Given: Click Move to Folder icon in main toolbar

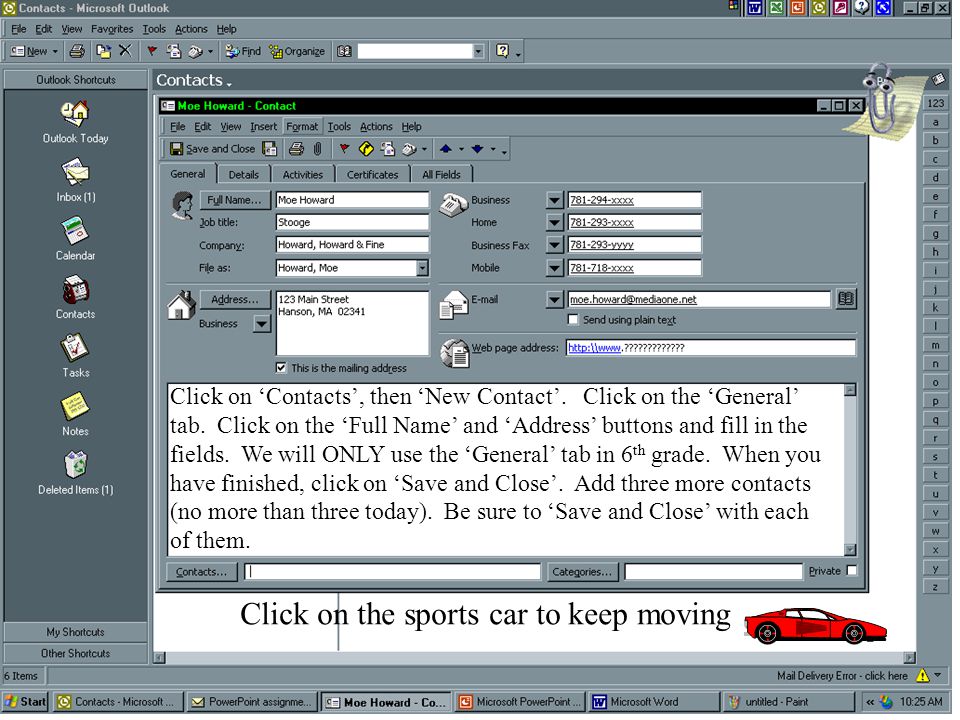Looking at the screenshot, I should point(103,51).
